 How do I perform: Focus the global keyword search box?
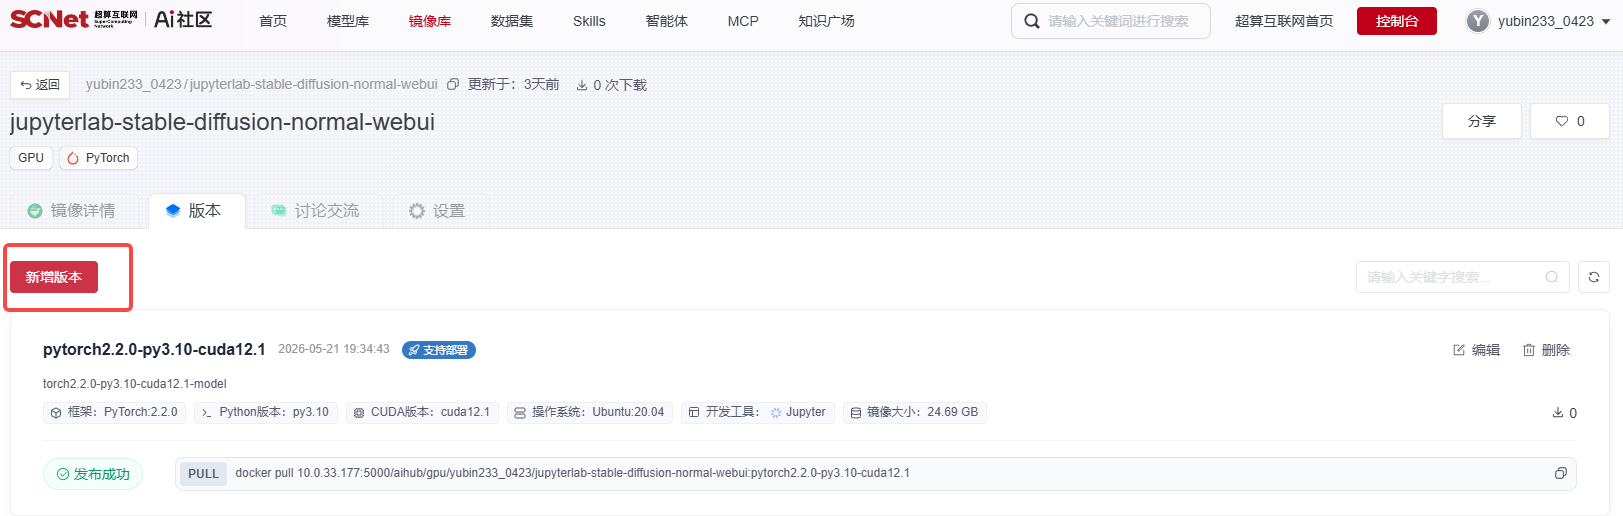(x=1111, y=21)
